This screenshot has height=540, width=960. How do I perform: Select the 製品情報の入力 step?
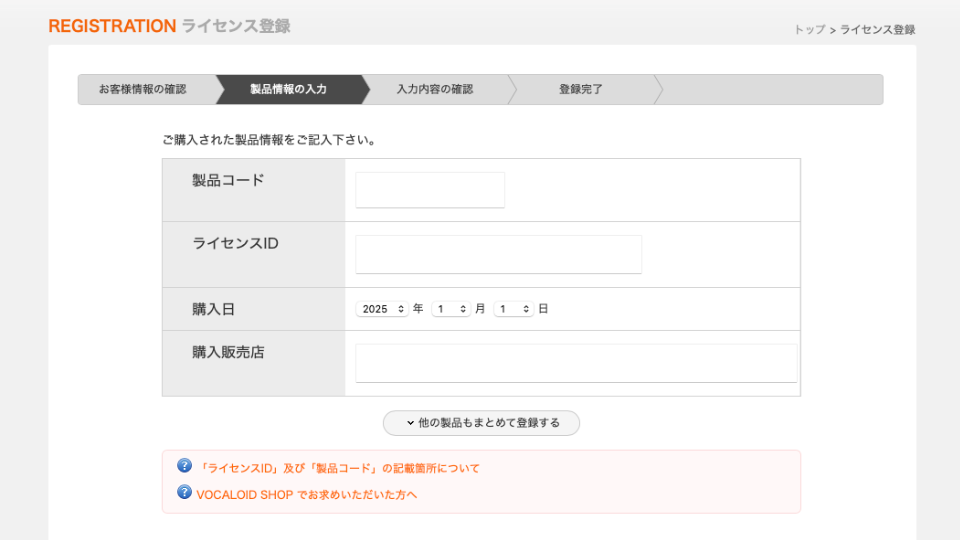[288, 89]
